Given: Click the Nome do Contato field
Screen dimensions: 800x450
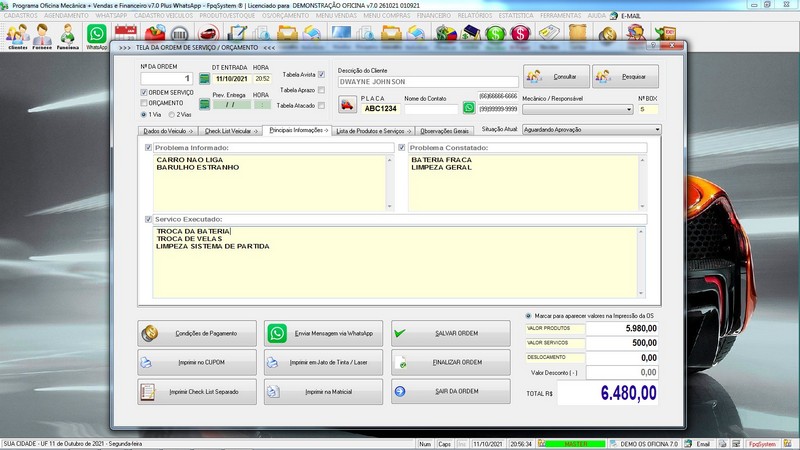Looking at the screenshot, I should pos(431,109).
